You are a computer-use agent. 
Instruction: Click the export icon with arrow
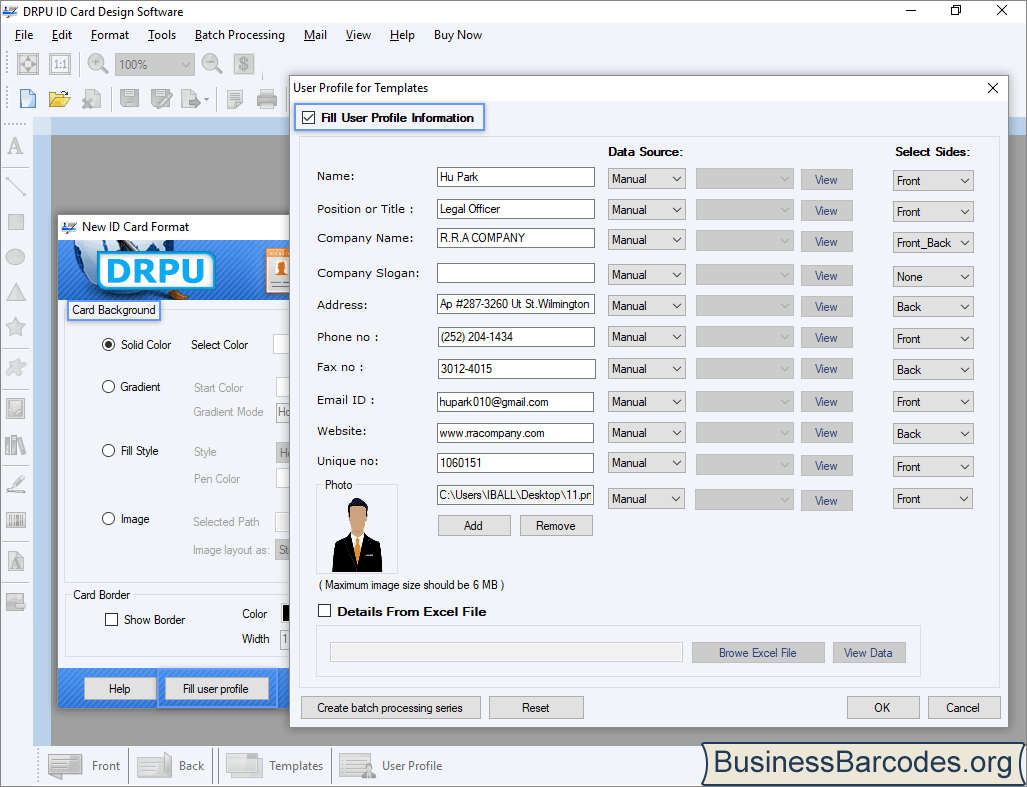tap(195, 99)
